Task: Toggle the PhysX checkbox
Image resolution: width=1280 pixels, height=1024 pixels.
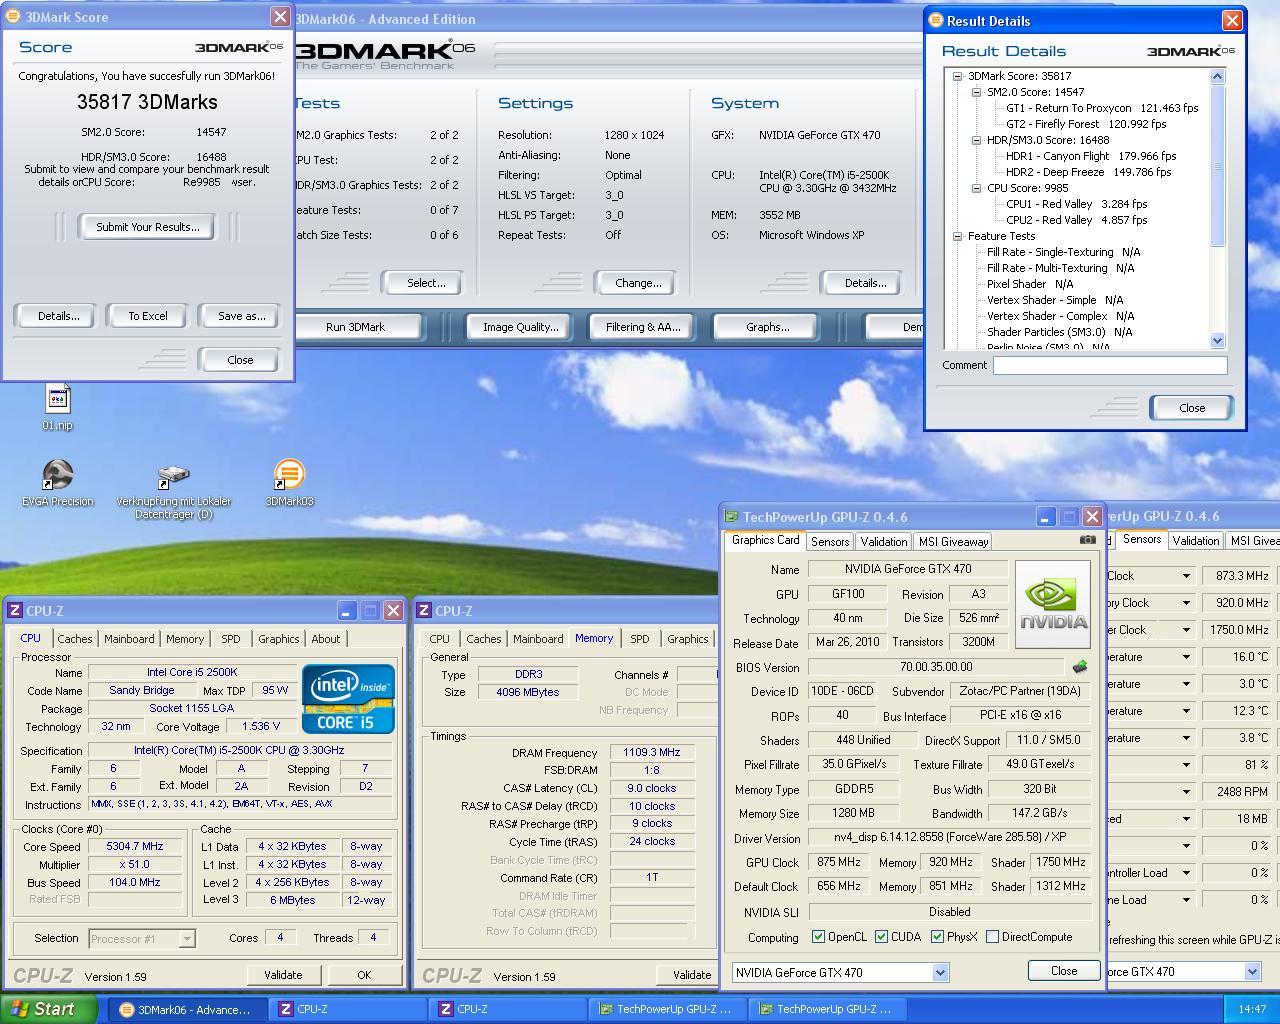Action: [937, 937]
